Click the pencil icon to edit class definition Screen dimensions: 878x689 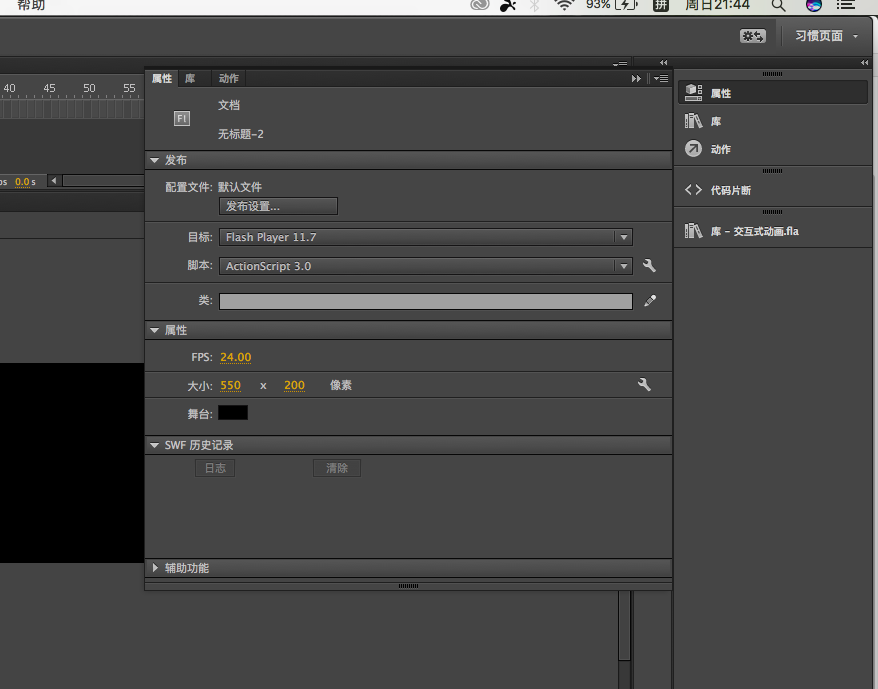650,301
